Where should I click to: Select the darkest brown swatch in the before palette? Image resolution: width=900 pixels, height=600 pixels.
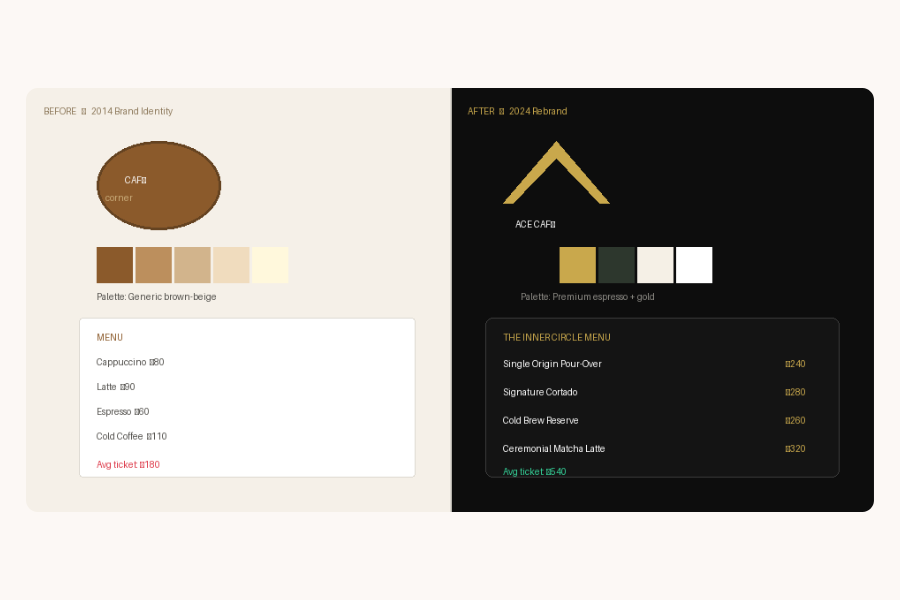click(114, 264)
